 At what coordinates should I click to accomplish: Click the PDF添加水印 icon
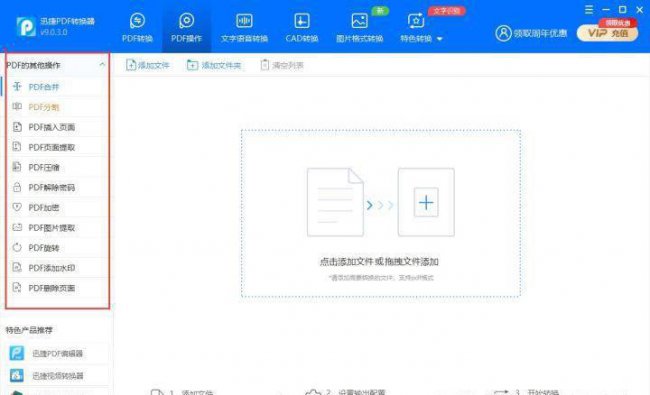coord(17,267)
